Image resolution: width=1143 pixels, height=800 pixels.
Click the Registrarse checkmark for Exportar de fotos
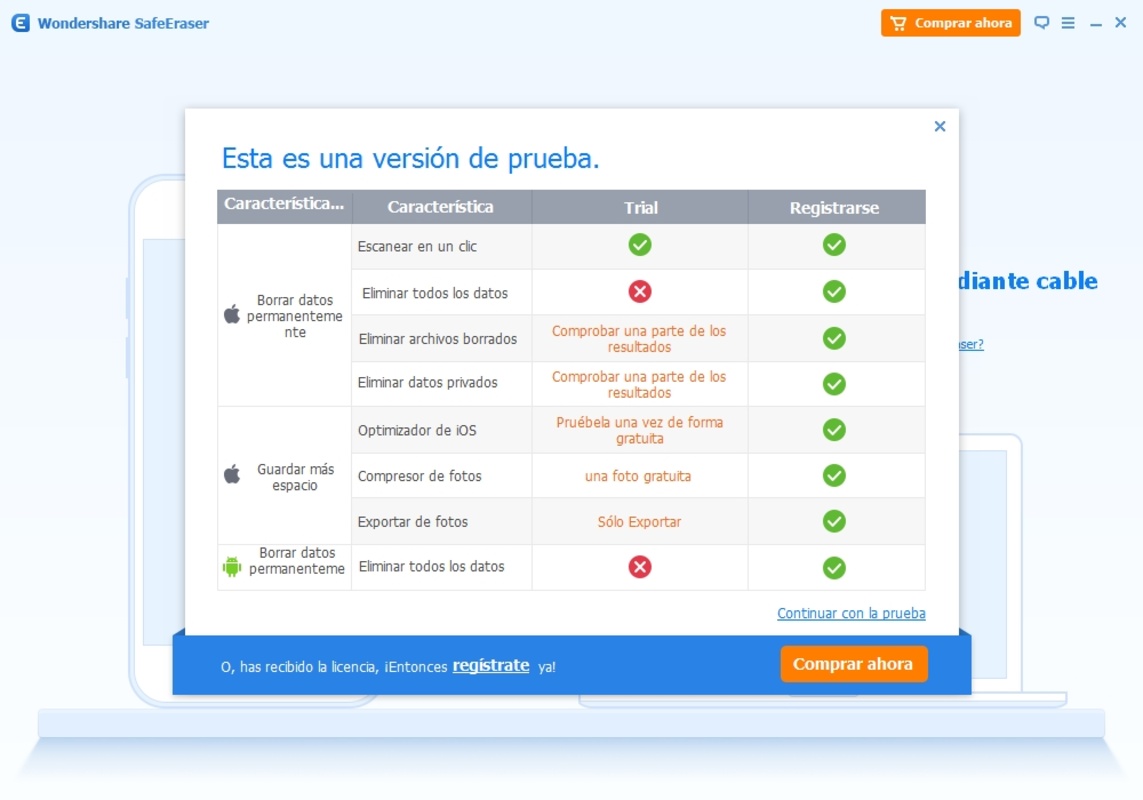pyautogui.click(x=834, y=521)
